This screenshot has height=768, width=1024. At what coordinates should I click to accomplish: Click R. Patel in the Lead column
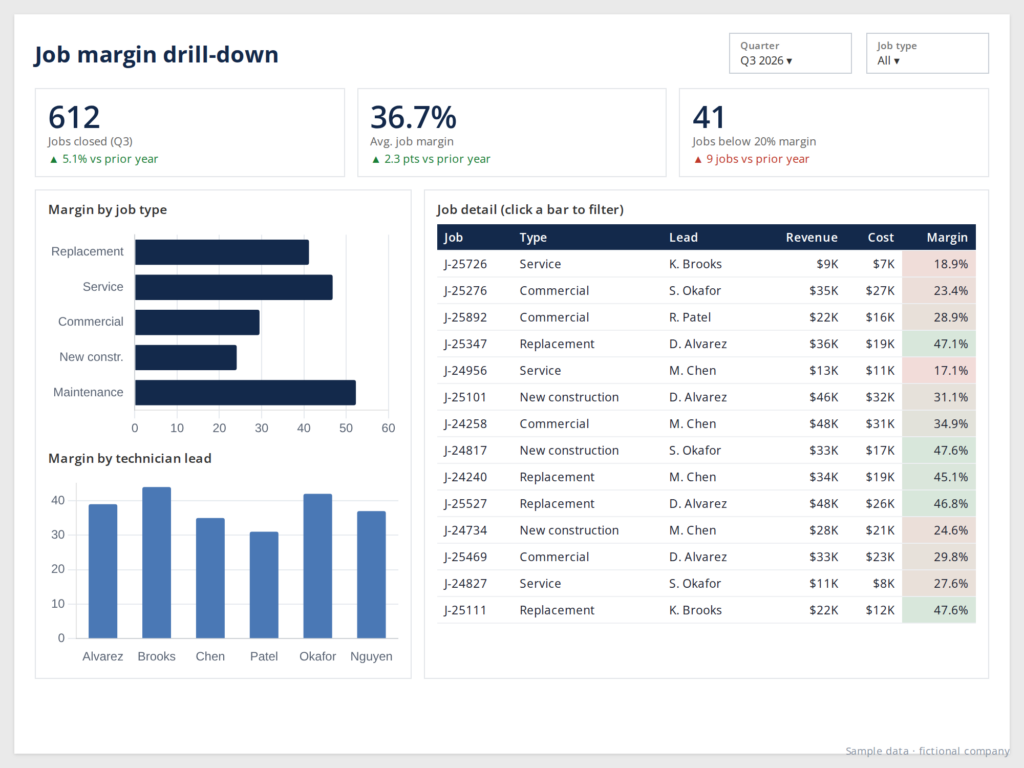click(690, 317)
